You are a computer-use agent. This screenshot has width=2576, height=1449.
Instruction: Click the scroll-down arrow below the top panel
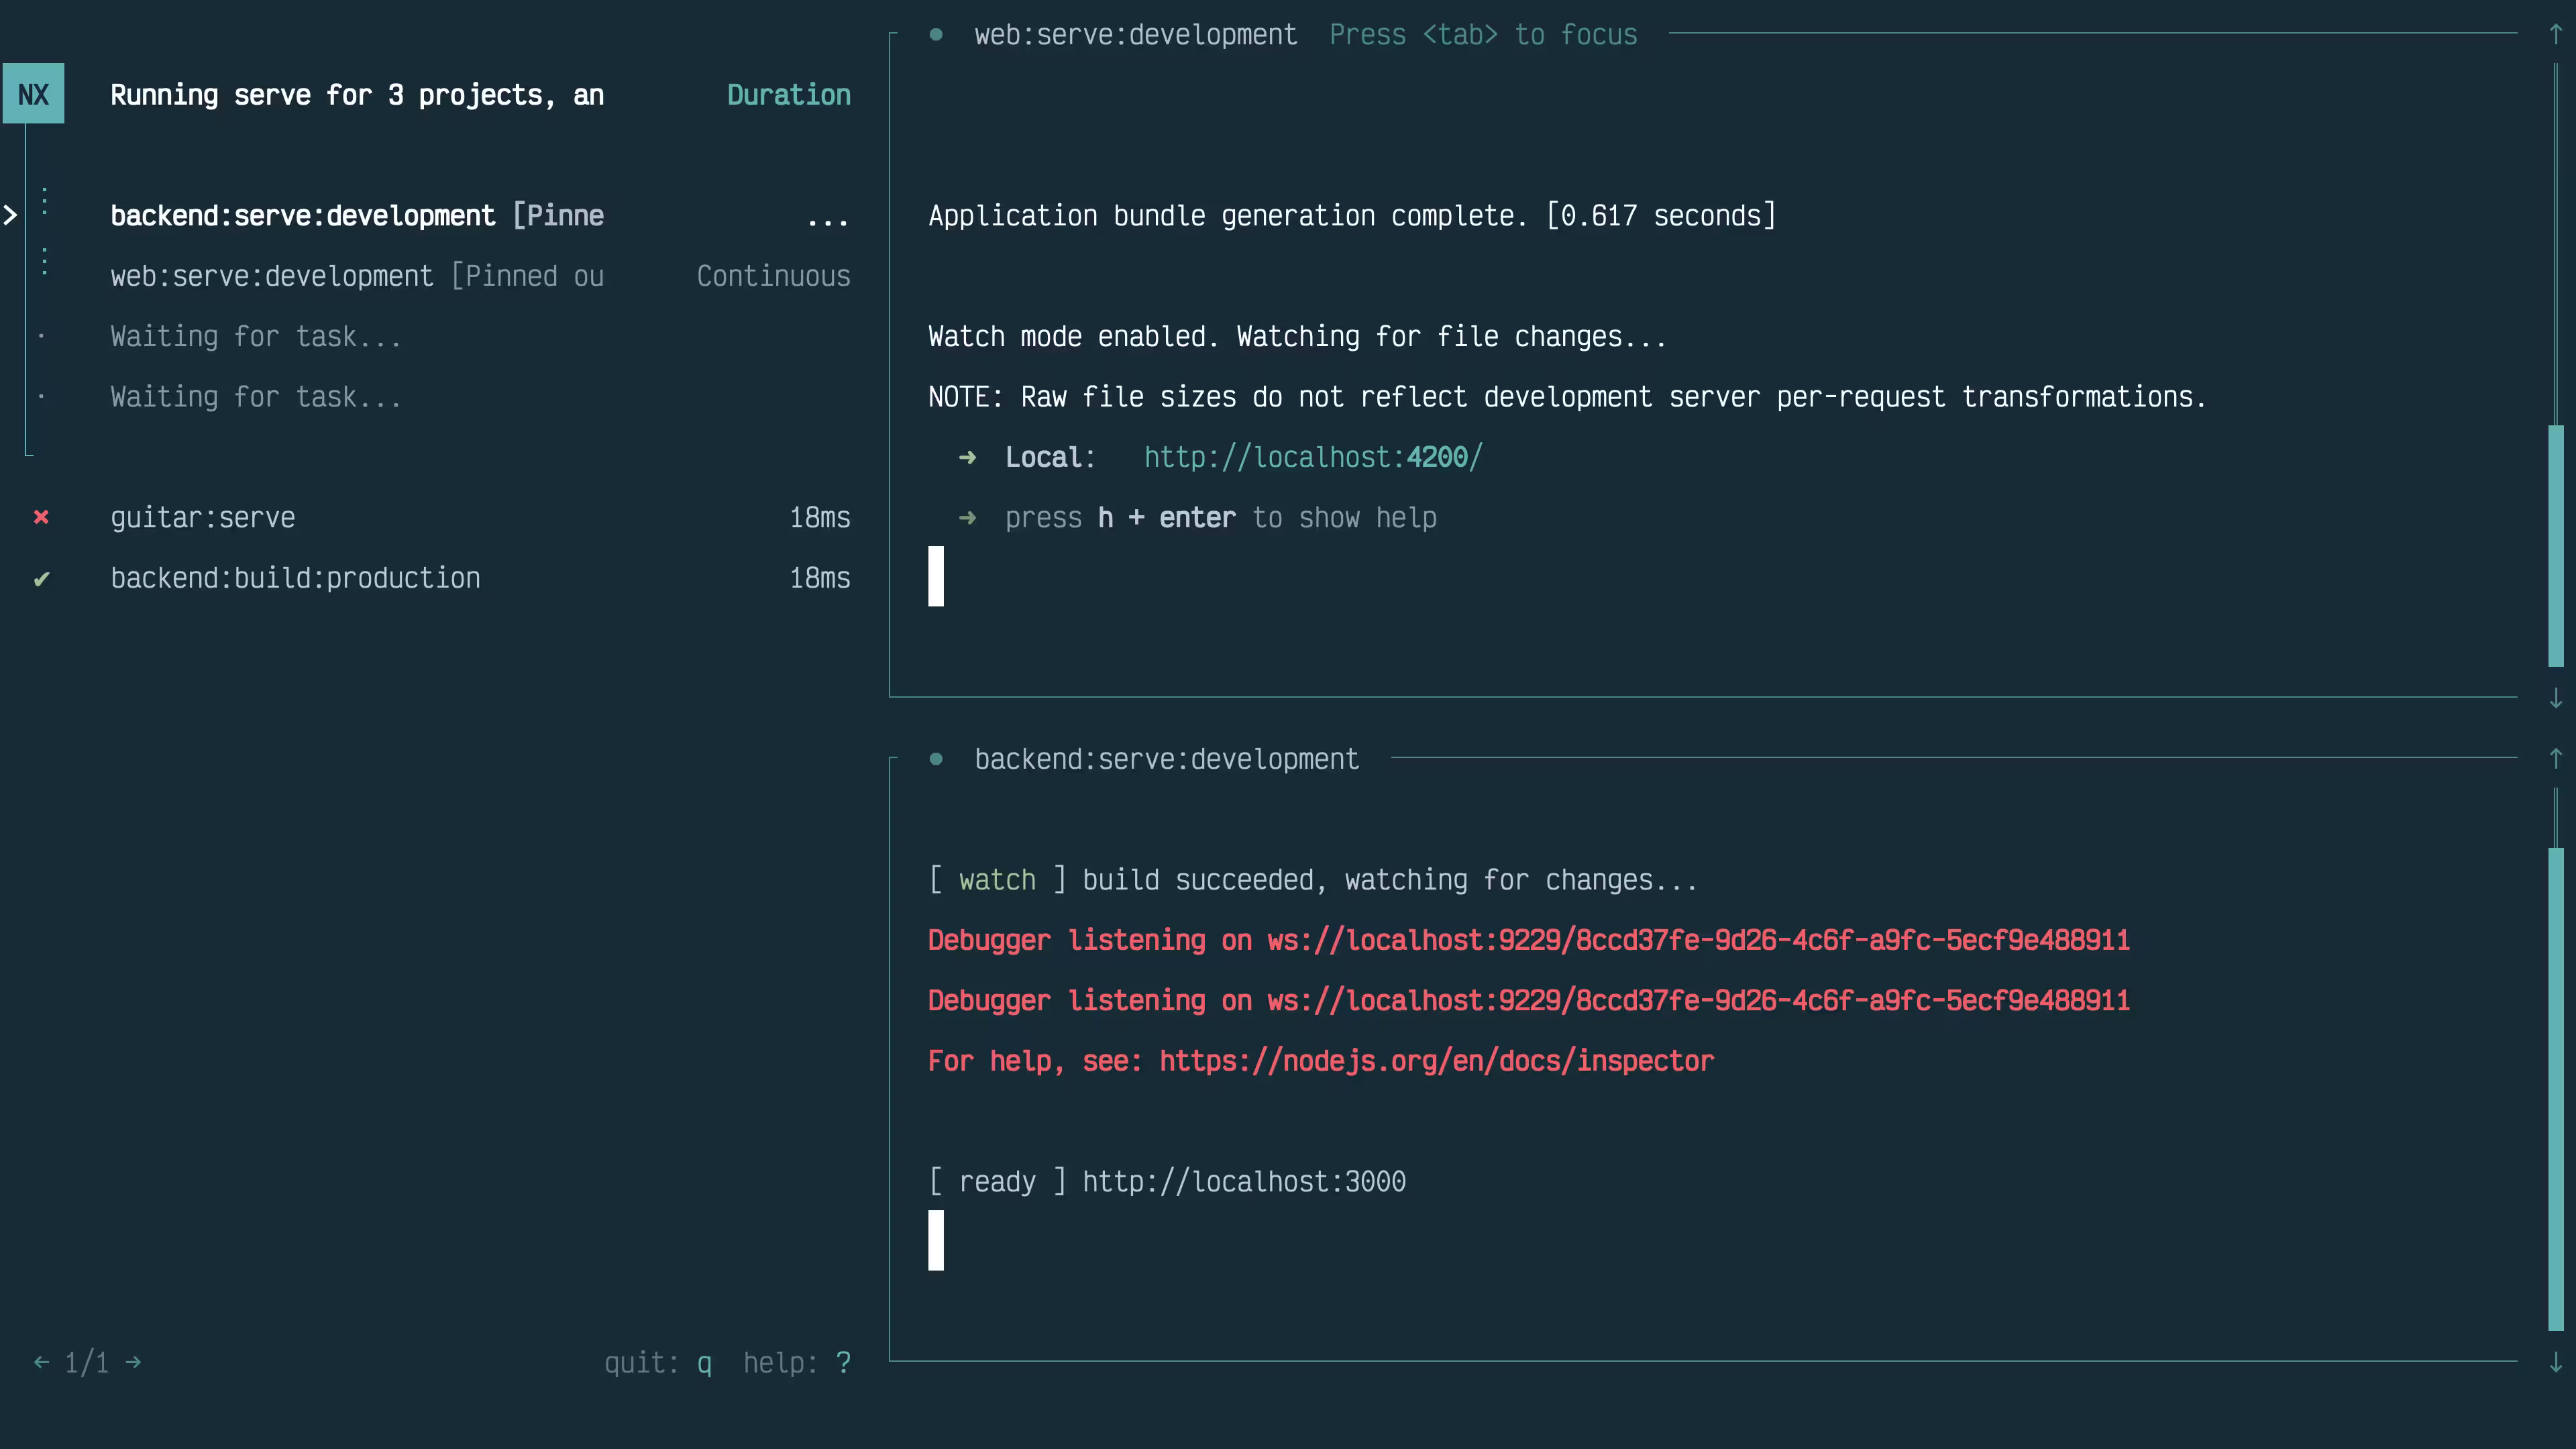(2556, 698)
